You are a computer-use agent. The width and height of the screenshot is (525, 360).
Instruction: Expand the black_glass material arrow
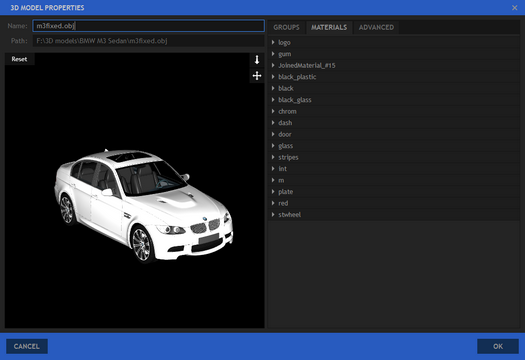(x=273, y=99)
